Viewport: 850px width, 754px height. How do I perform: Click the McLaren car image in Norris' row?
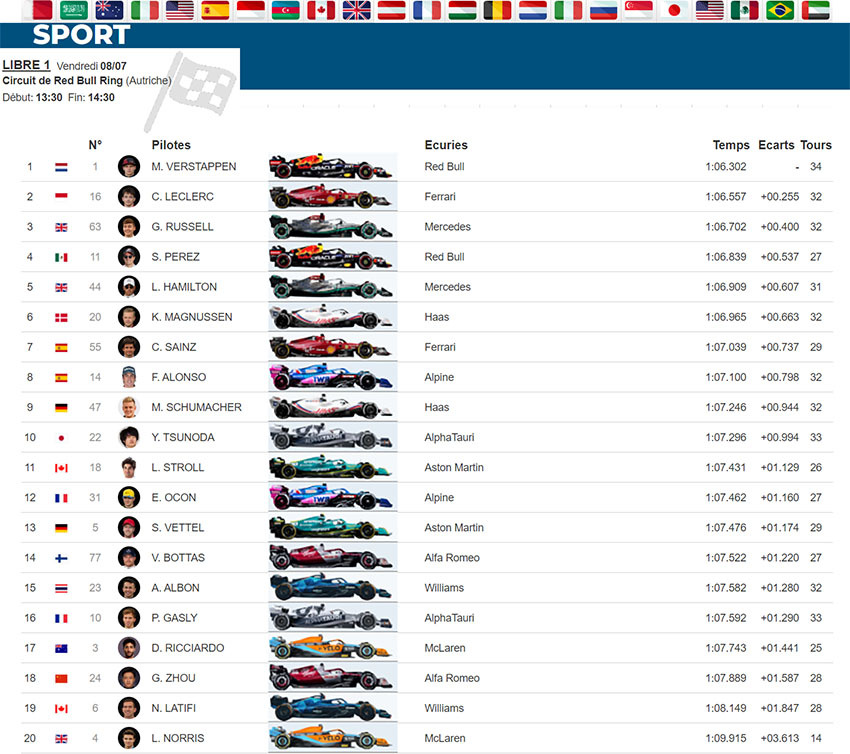pos(332,738)
